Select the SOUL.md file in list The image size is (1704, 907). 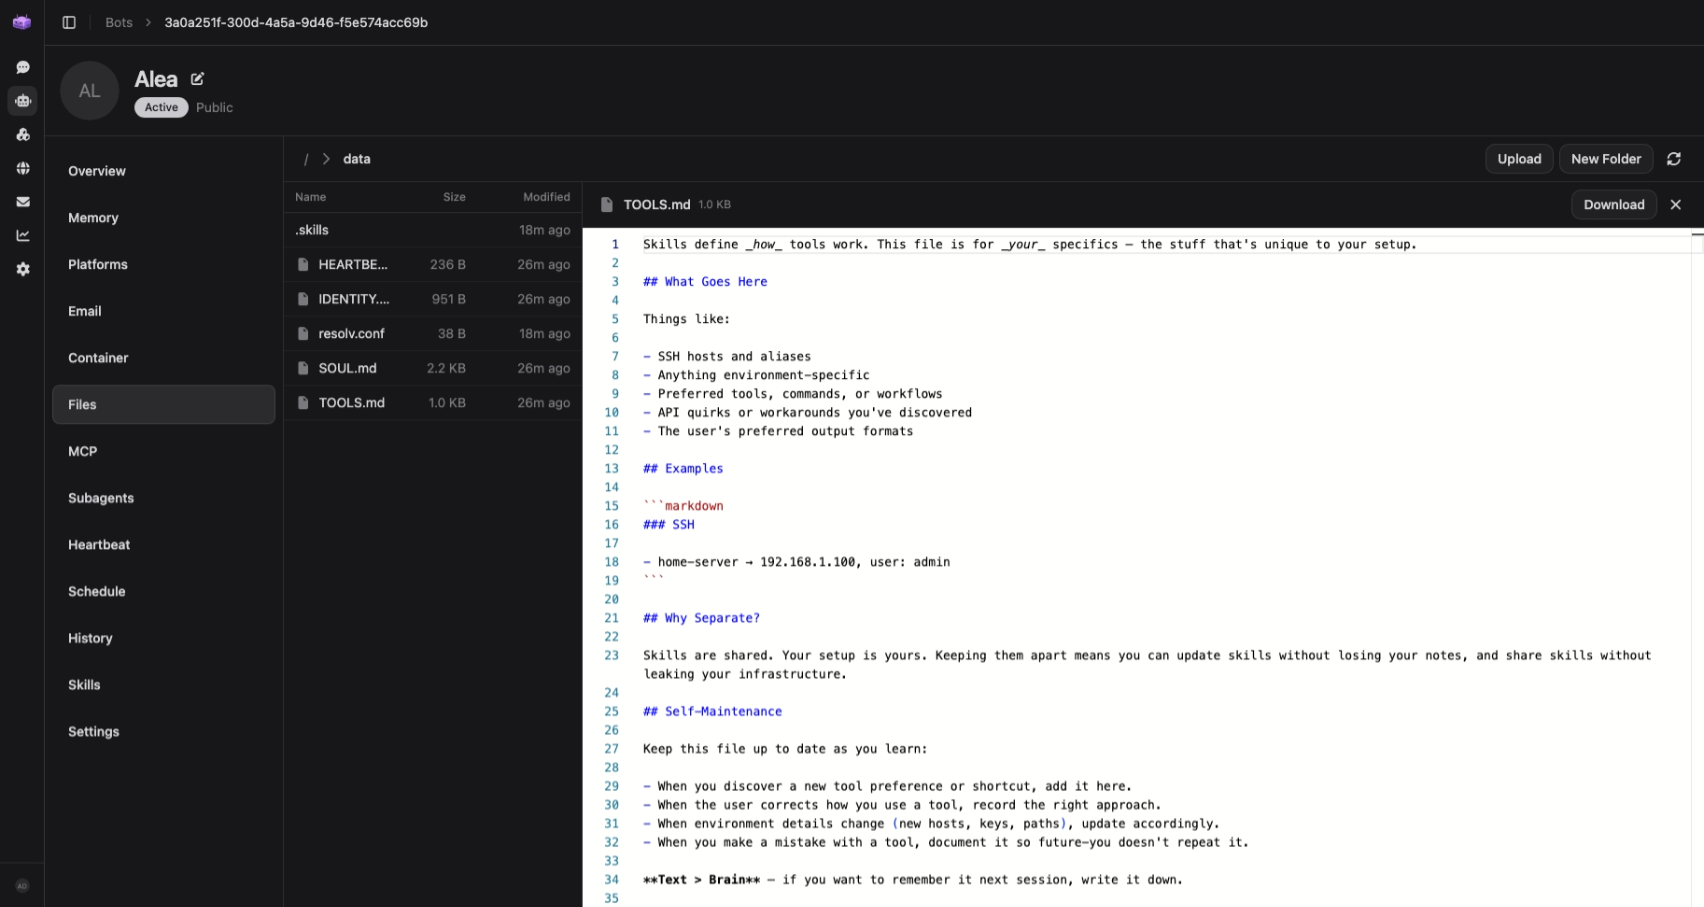[347, 368]
